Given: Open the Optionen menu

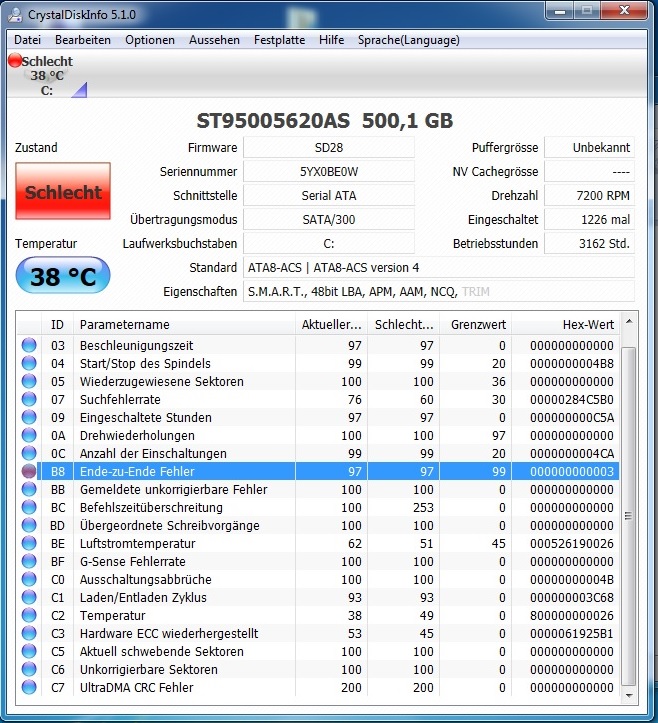Looking at the screenshot, I should (150, 40).
